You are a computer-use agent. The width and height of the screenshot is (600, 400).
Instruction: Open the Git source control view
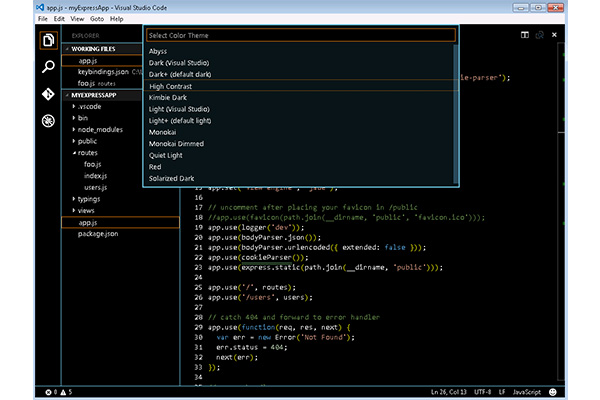tap(48, 94)
